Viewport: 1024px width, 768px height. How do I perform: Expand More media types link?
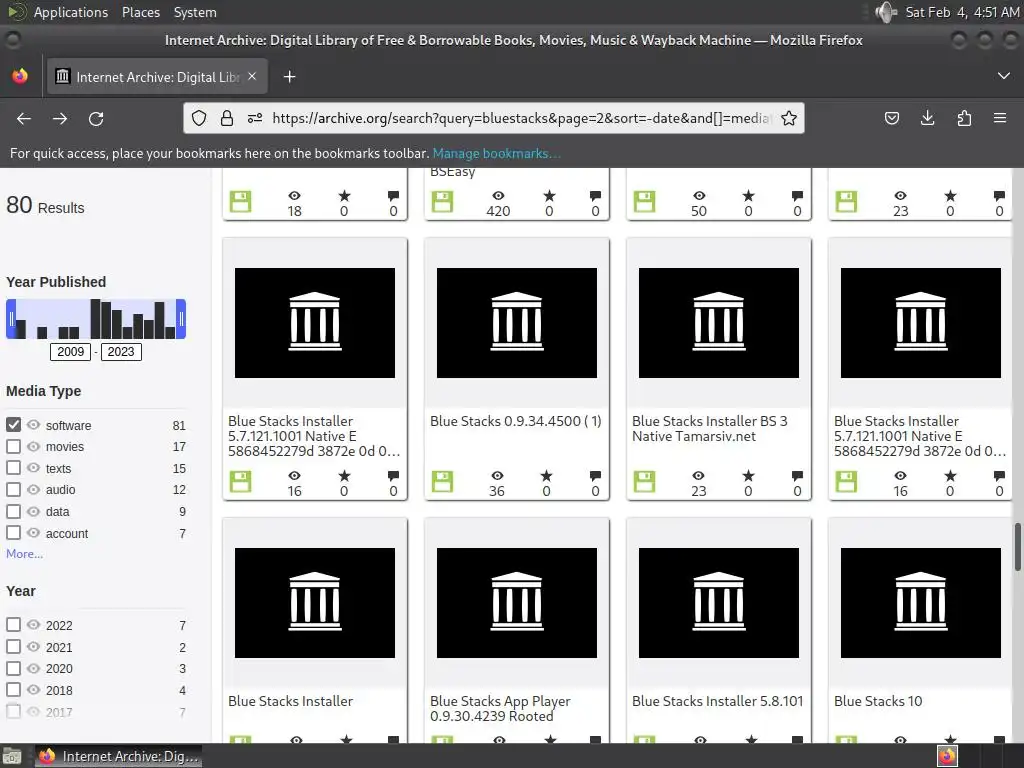24,554
